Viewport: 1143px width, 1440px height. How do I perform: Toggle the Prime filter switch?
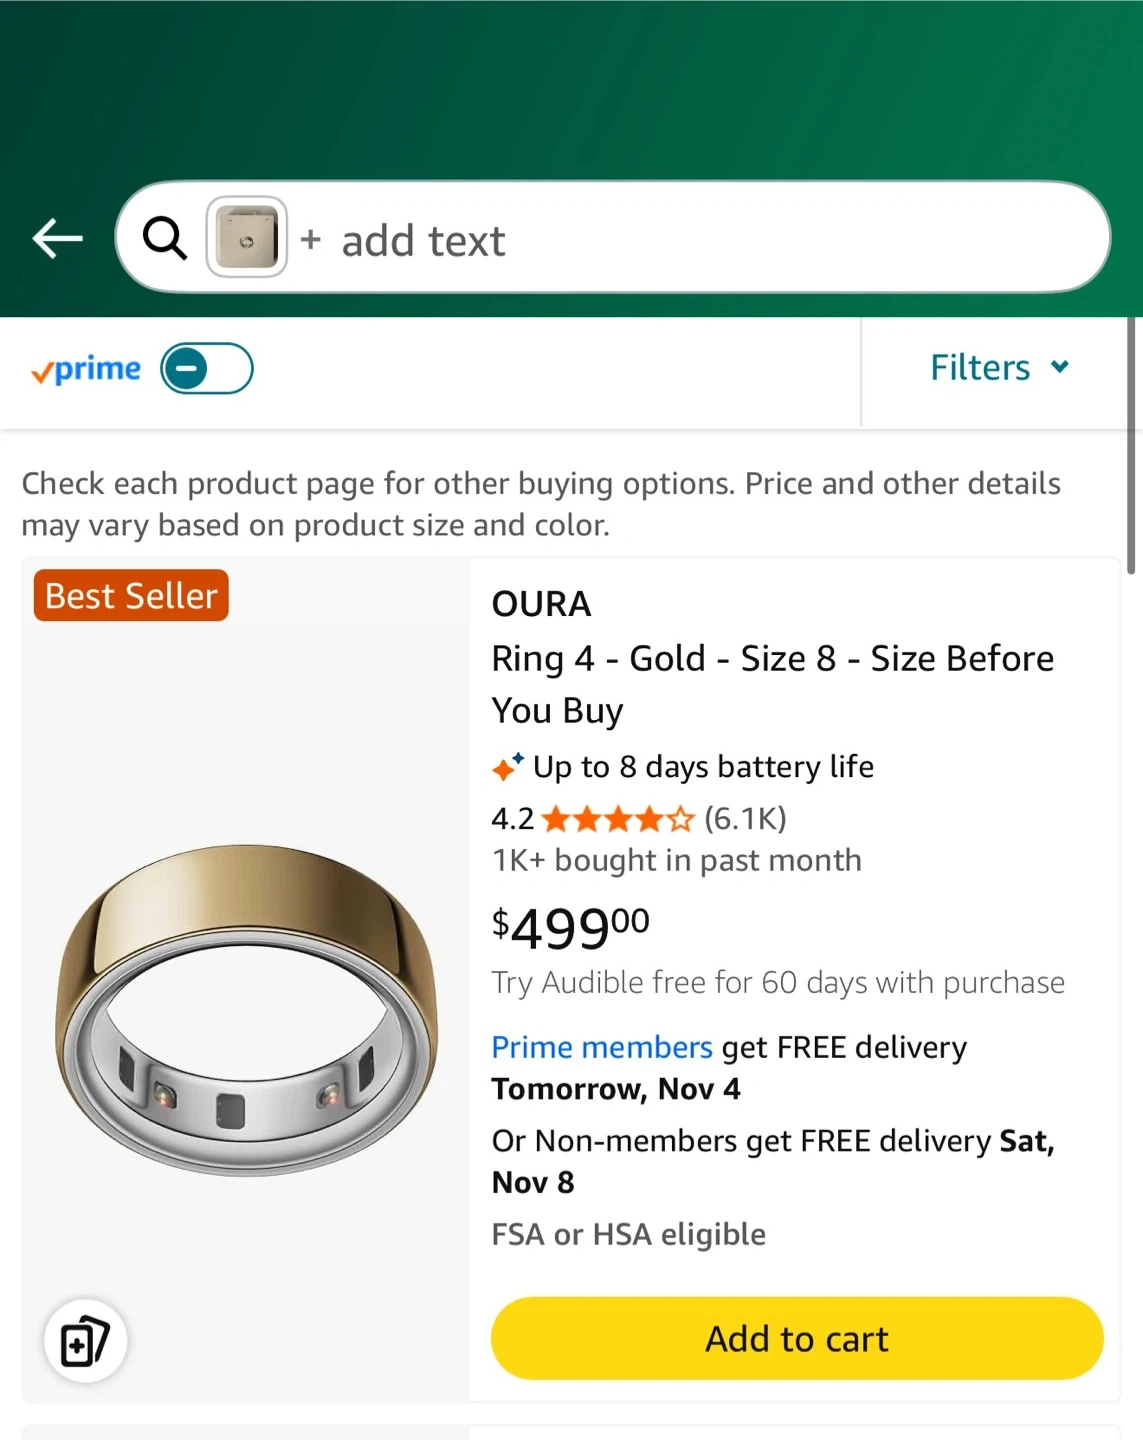click(x=207, y=369)
